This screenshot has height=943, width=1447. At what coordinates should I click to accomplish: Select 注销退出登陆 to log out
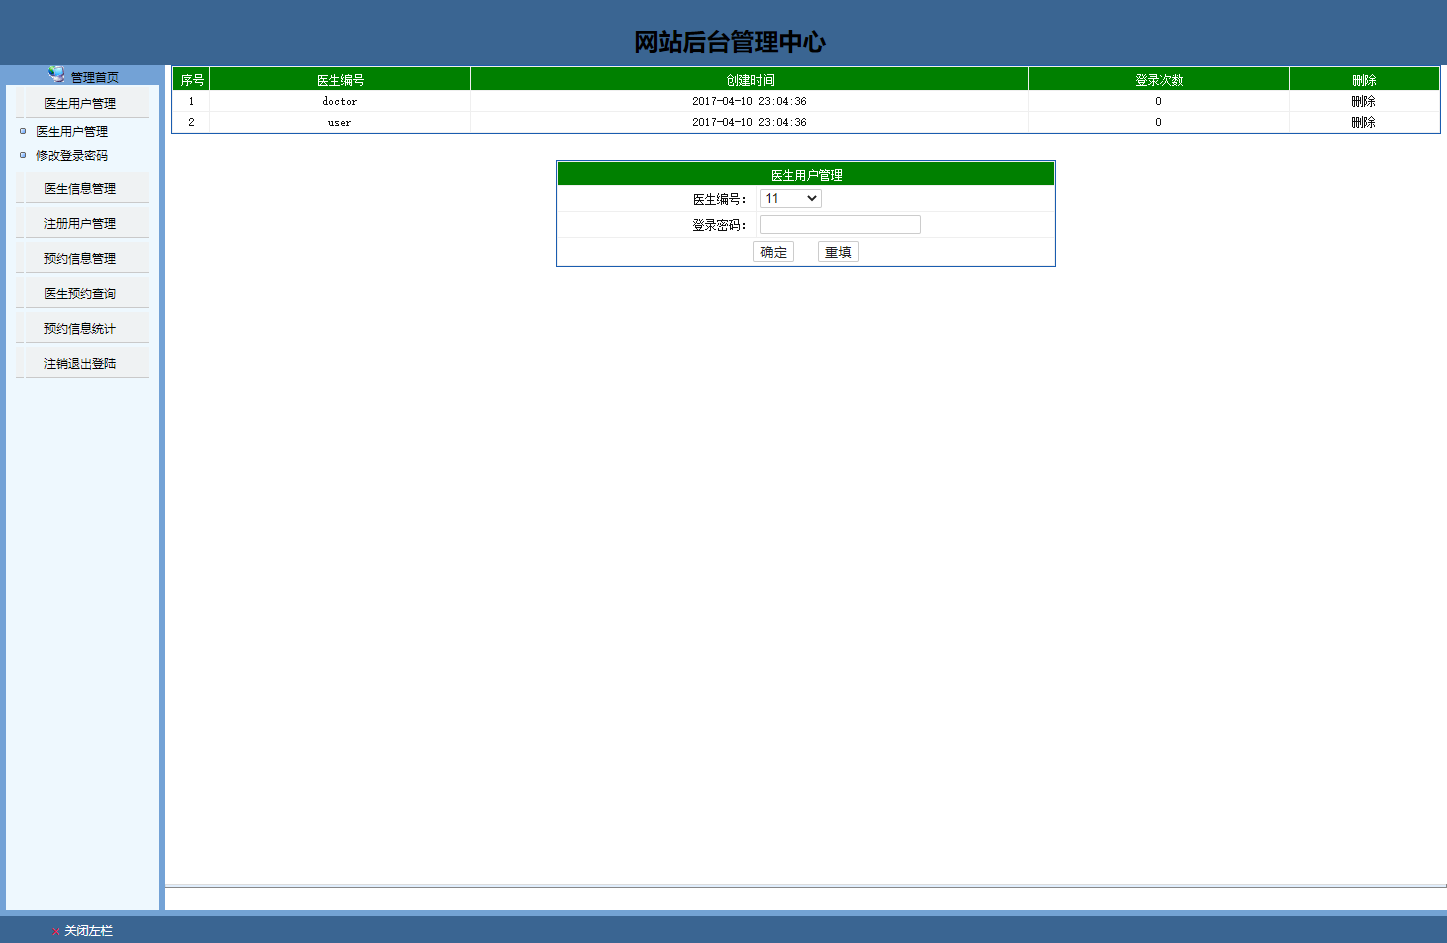point(81,363)
